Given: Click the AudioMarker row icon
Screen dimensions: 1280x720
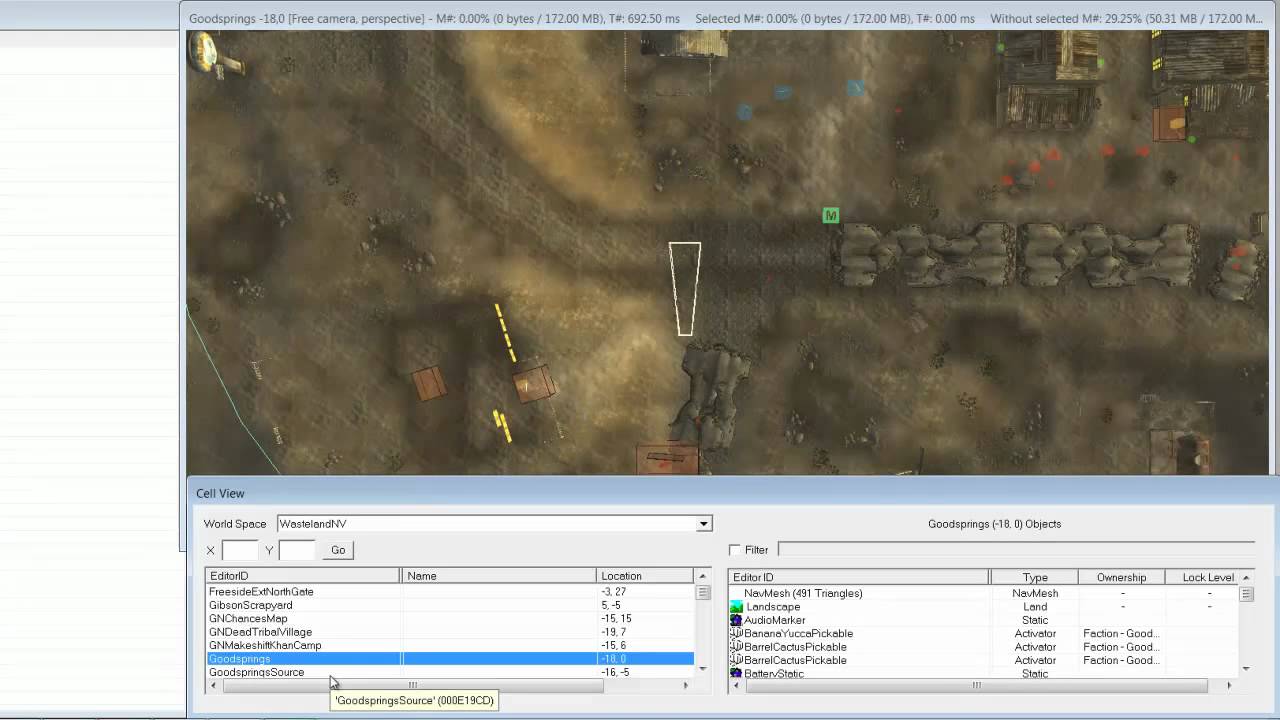Looking at the screenshot, I should pos(736,620).
